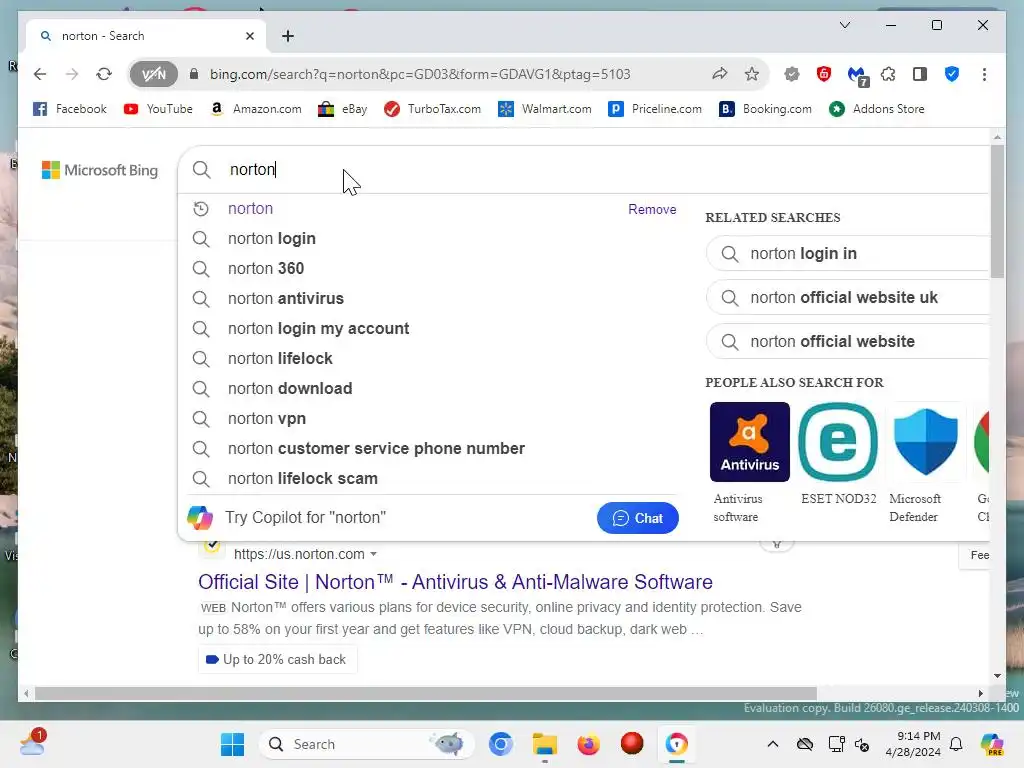Toggle the VPN badge in the address bar
Image resolution: width=1024 pixels, height=768 pixels.
(x=153, y=74)
